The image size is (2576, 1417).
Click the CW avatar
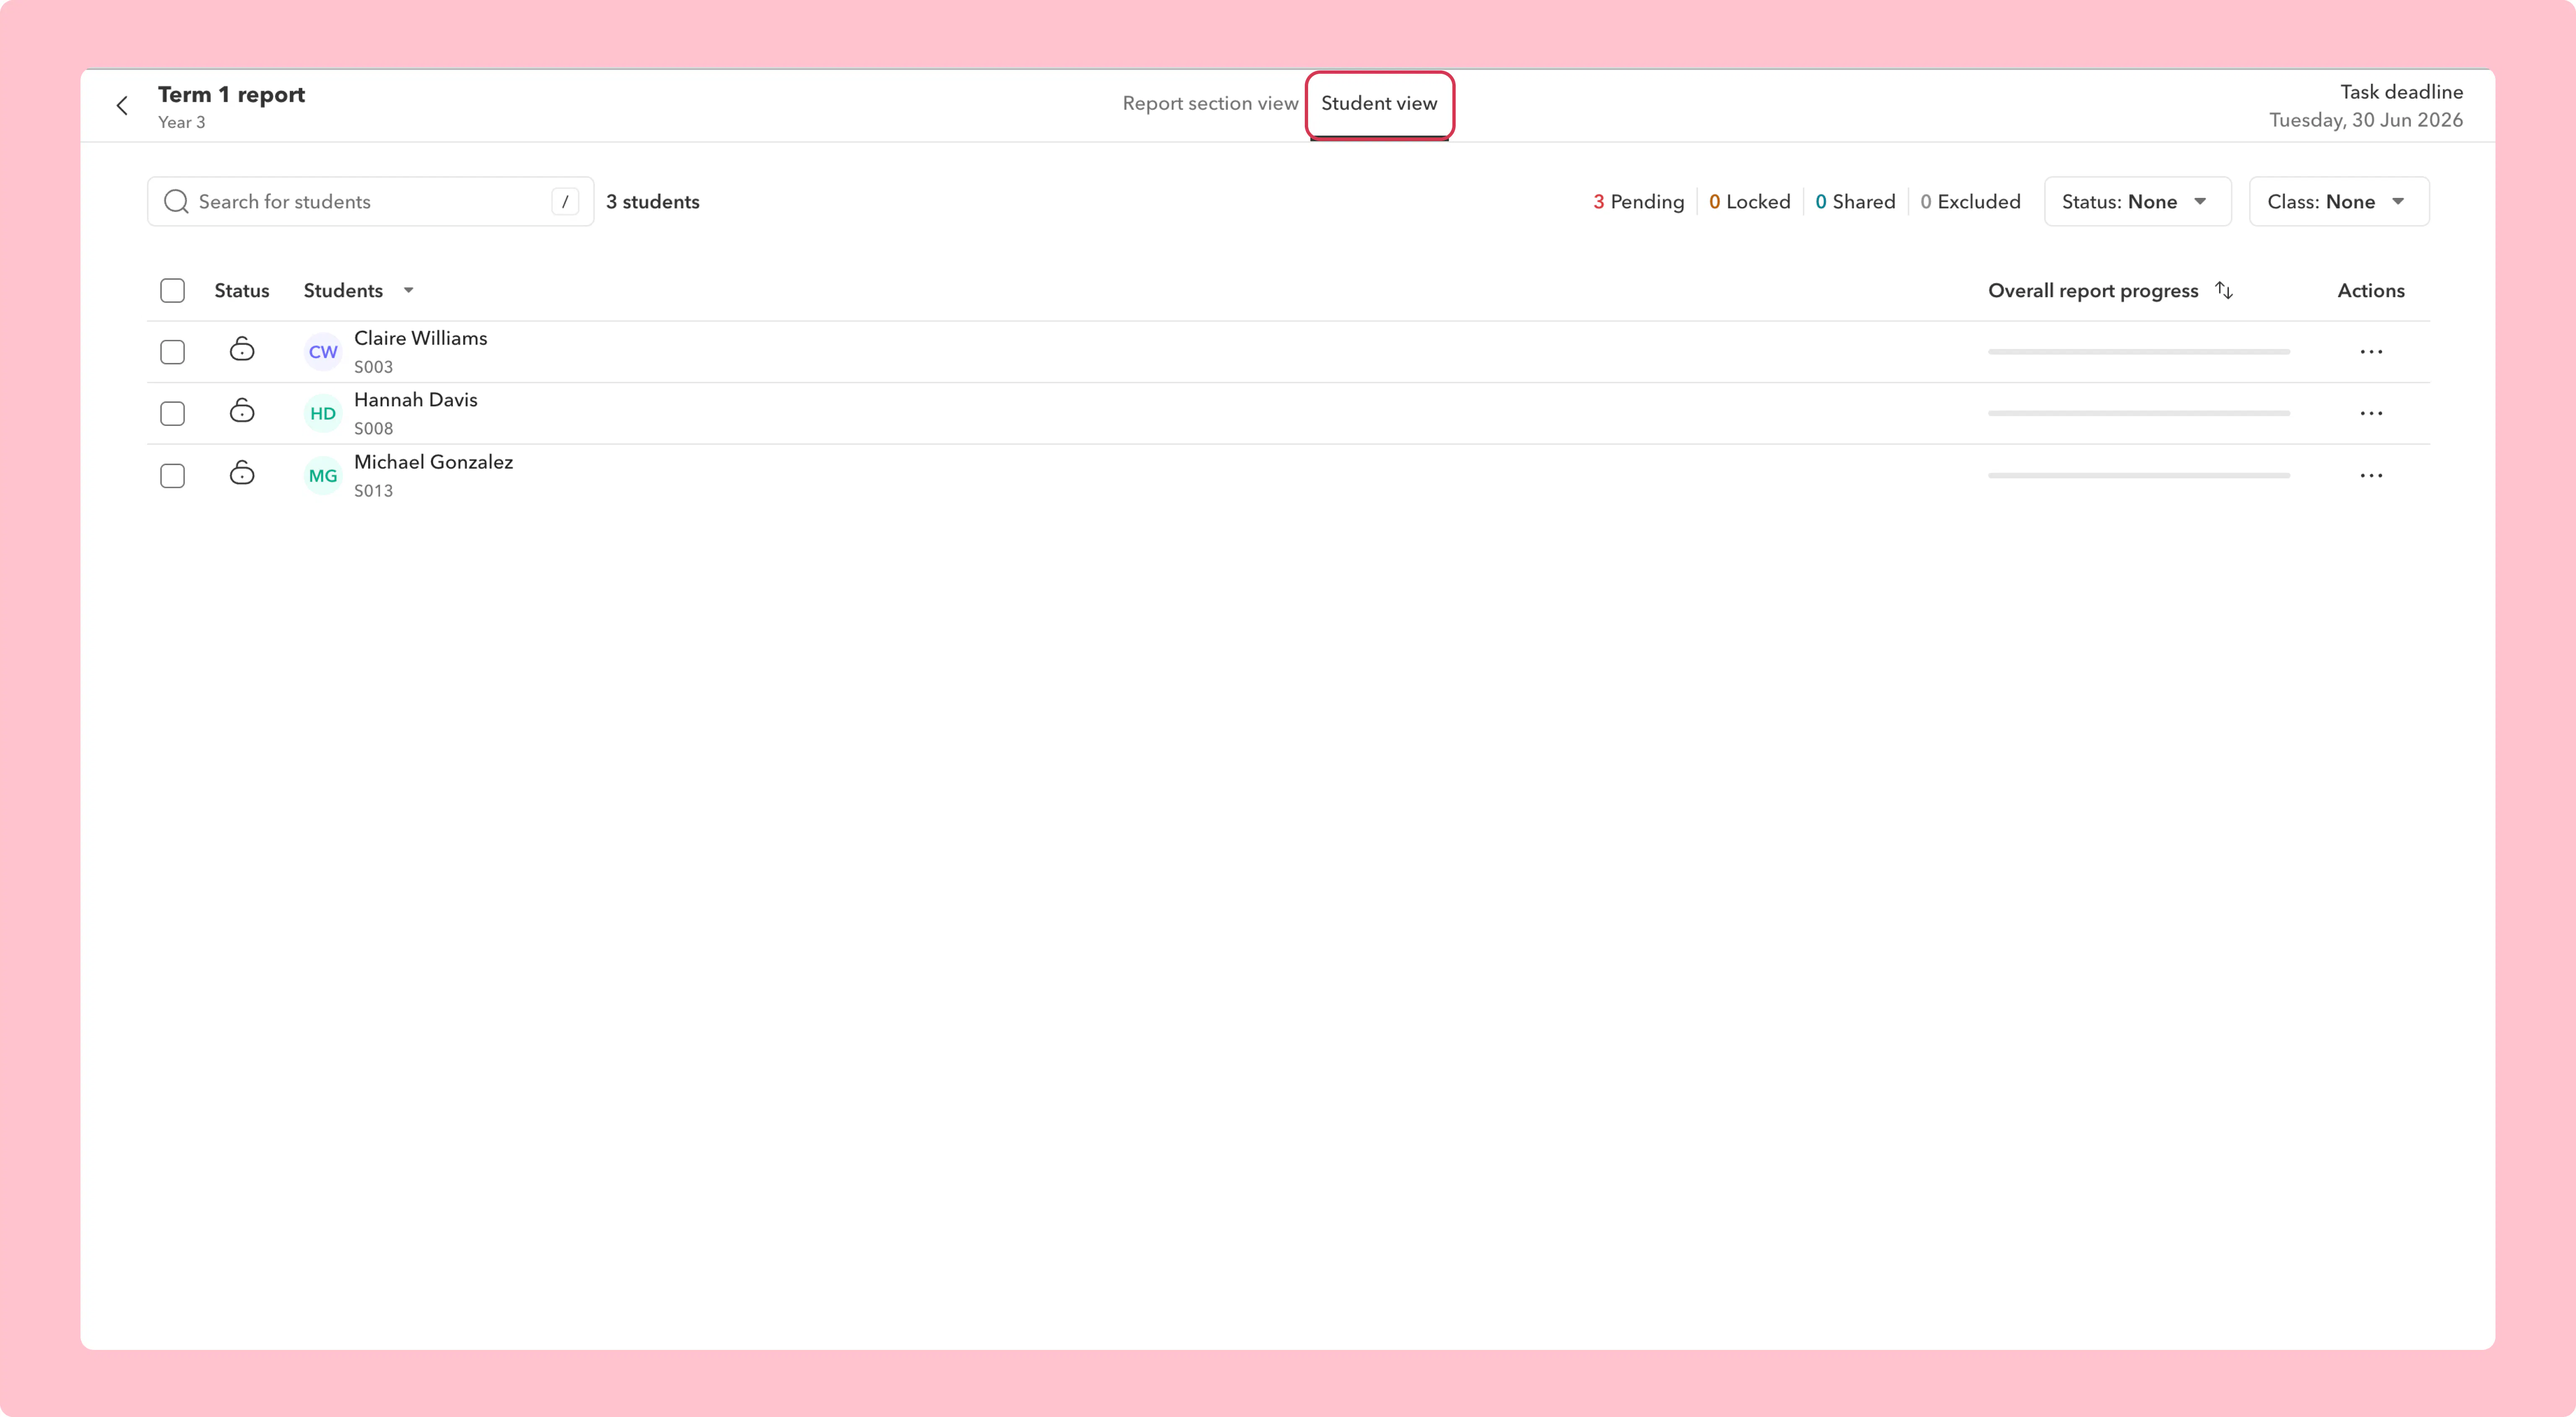pyautogui.click(x=323, y=352)
